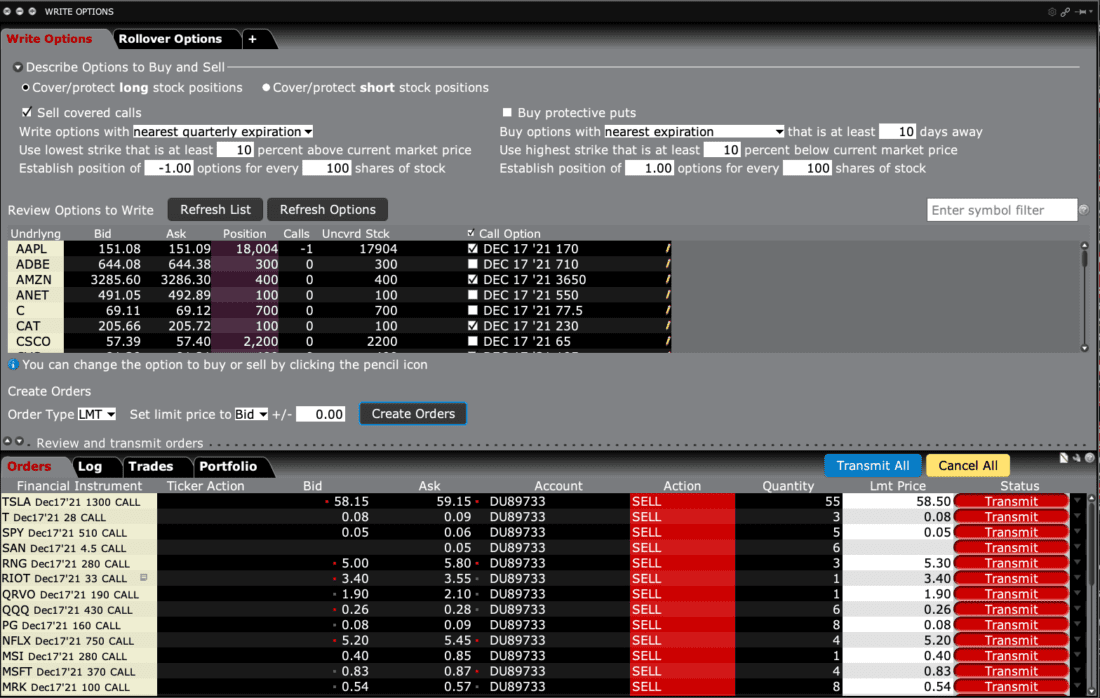The width and height of the screenshot is (1100, 698).
Task: Click orders list scrollbar up arrow
Action: point(1092,498)
